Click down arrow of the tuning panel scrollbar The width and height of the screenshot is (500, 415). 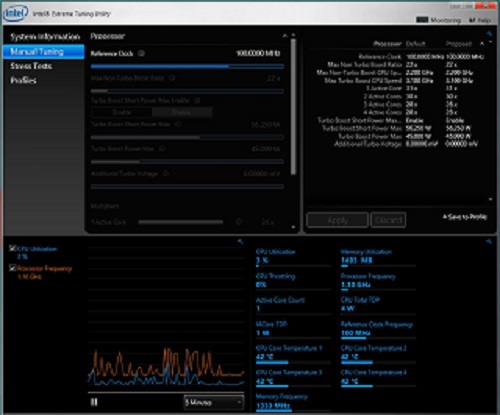(x=293, y=227)
